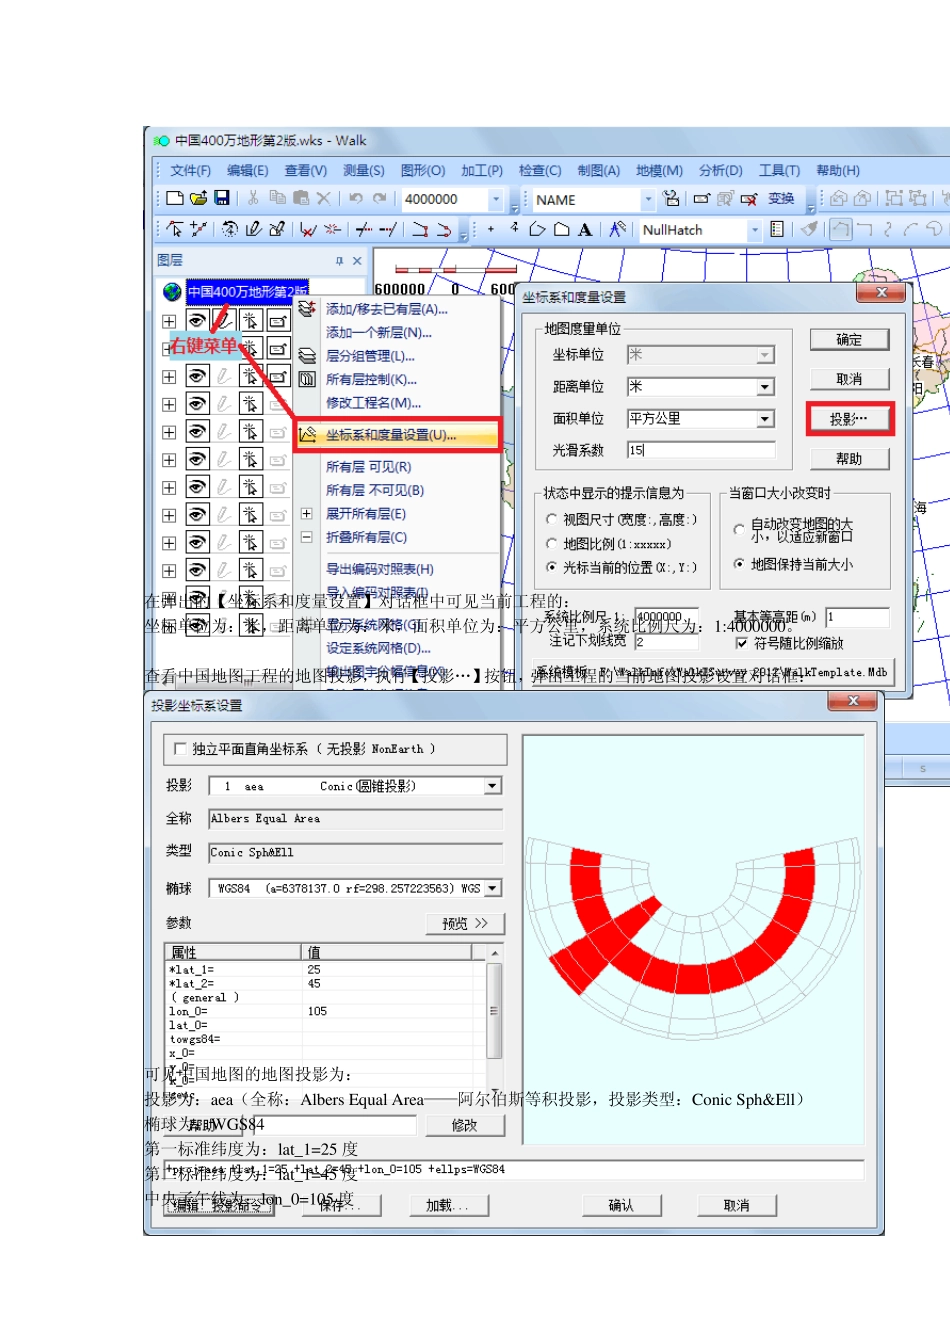The height and width of the screenshot is (1344, 950).
Task: Click the 层分组管理 stacked layers icon
Action: (x=307, y=356)
